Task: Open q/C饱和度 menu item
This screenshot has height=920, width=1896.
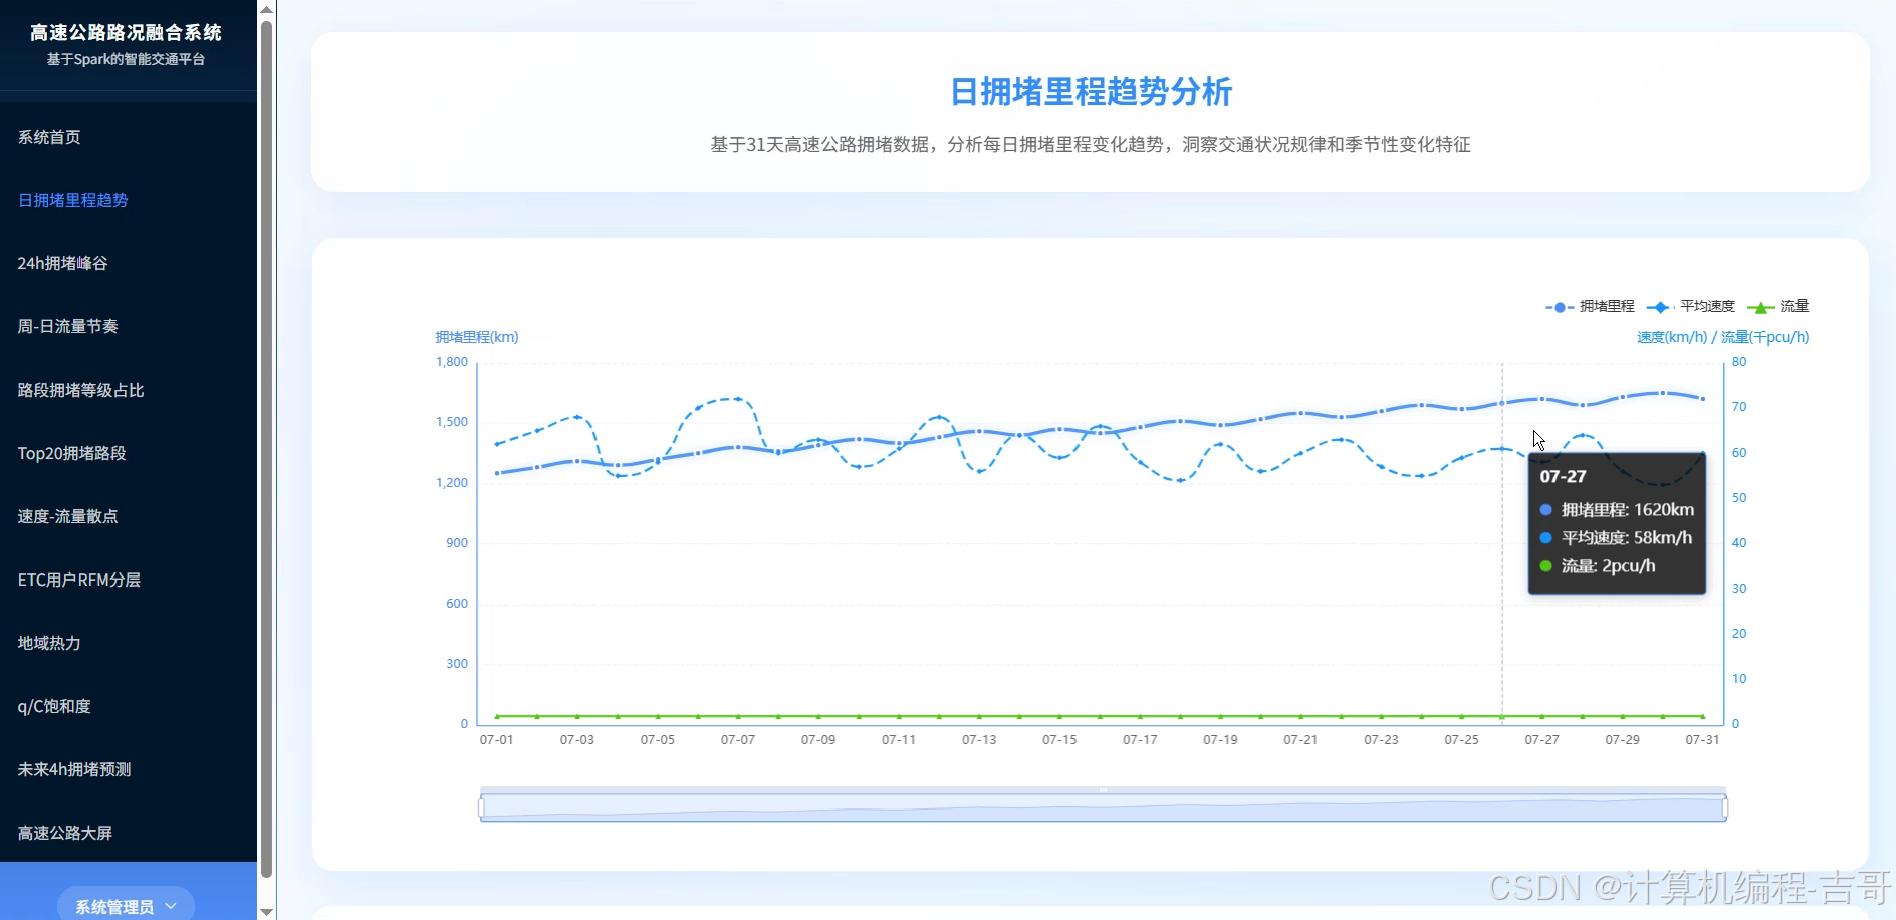Action: [54, 706]
